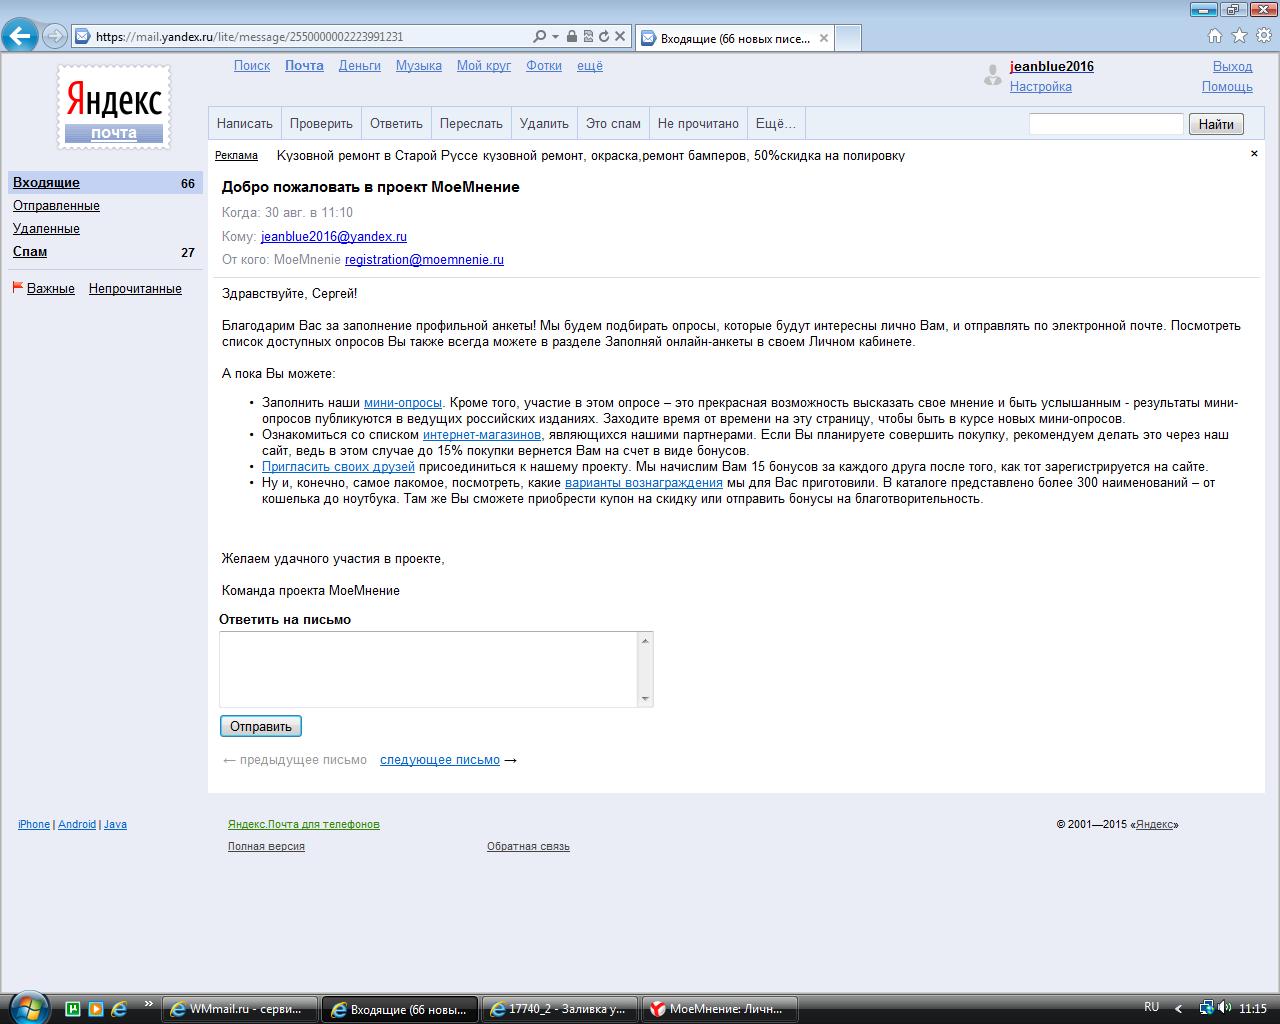Click Ответить in the mail toolbar
The width and height of the screenshot is (1280, 1024).
pyautogui.click(x=396, y=124)
